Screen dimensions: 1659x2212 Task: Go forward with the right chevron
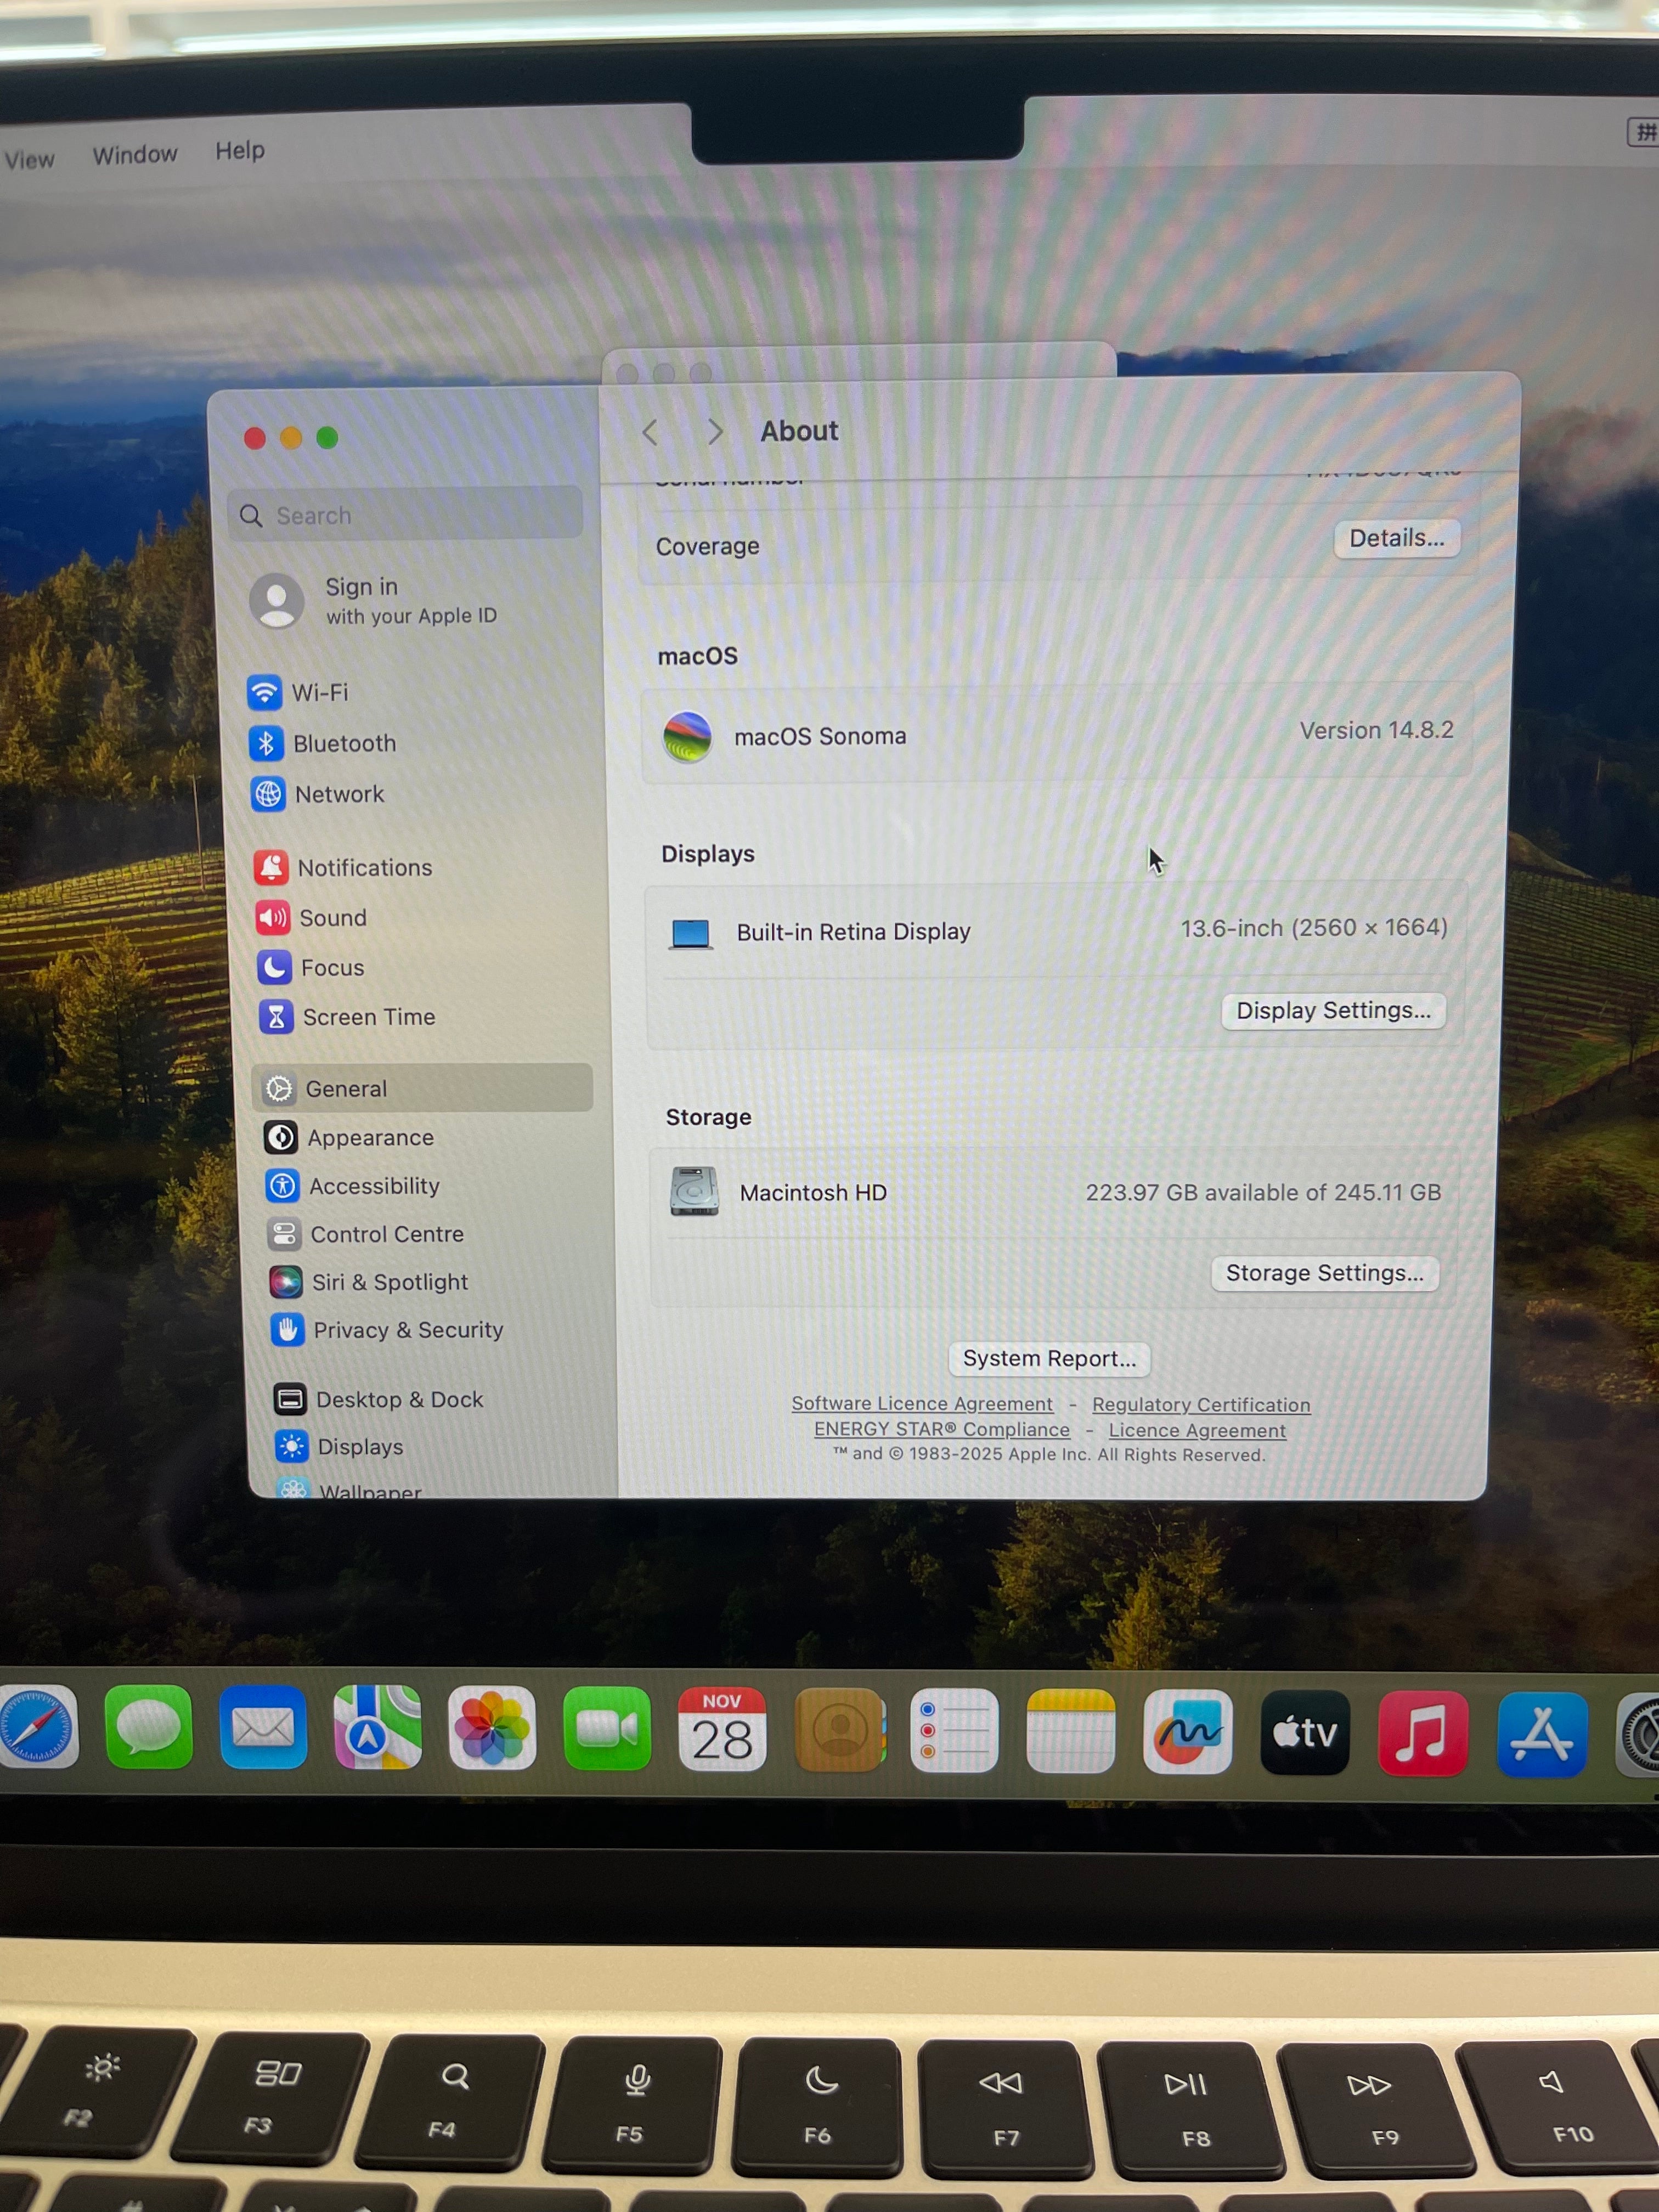coord(715,432)
